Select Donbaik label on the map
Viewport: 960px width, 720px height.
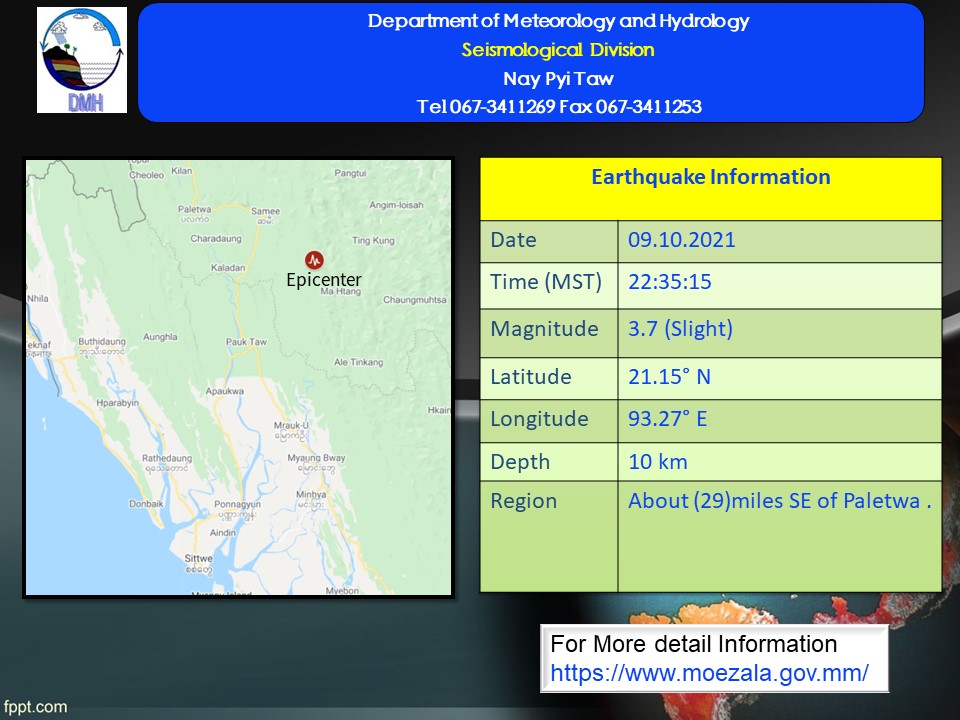pyautogui.click(x=146, y=504)
